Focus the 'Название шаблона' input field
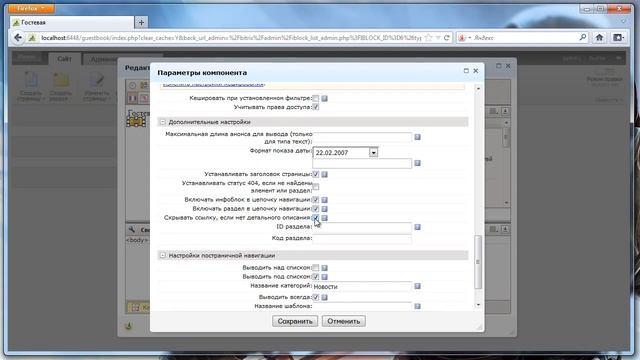This screenshot has width=640, height=360. pos(362,306)
